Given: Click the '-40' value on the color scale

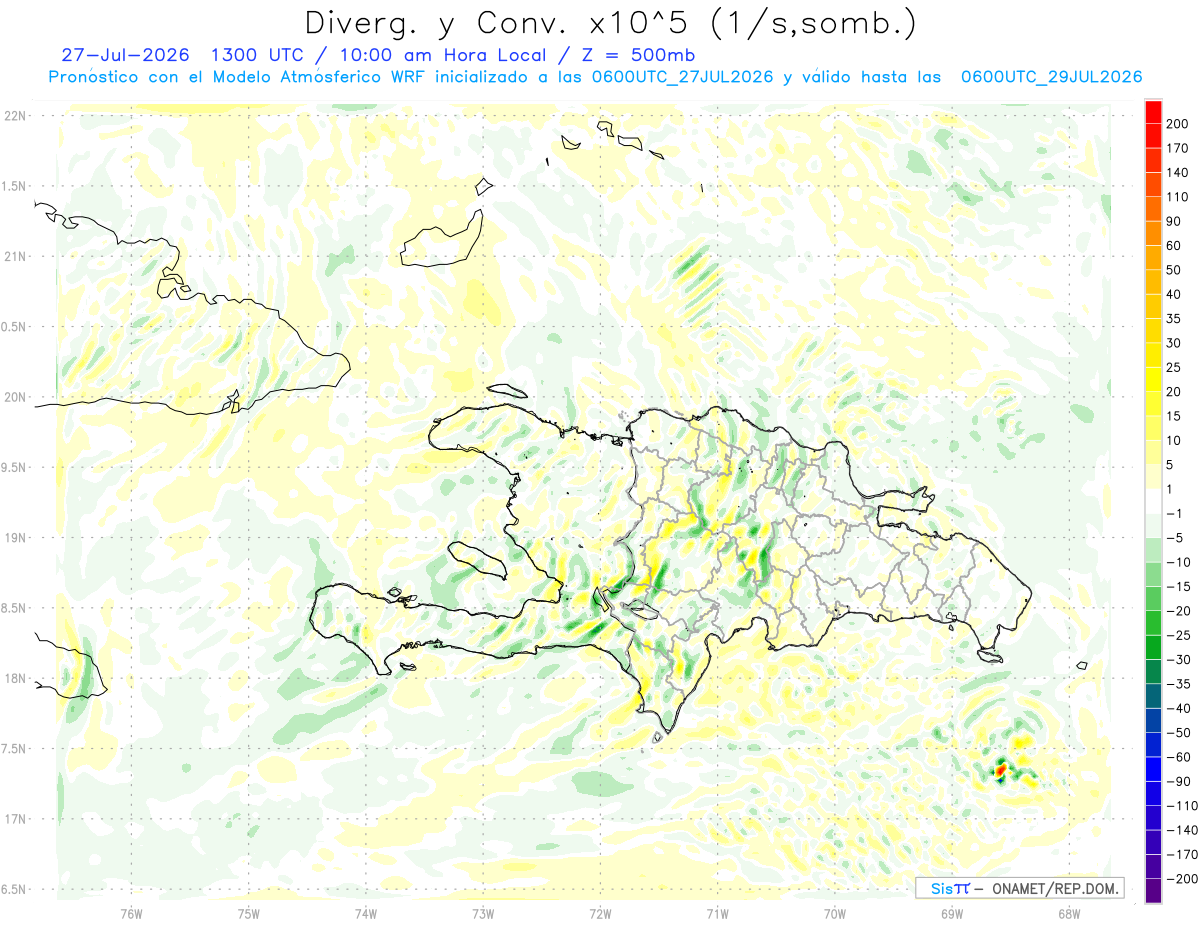Looking at the screenshot, I should [x=1177, y=709].
